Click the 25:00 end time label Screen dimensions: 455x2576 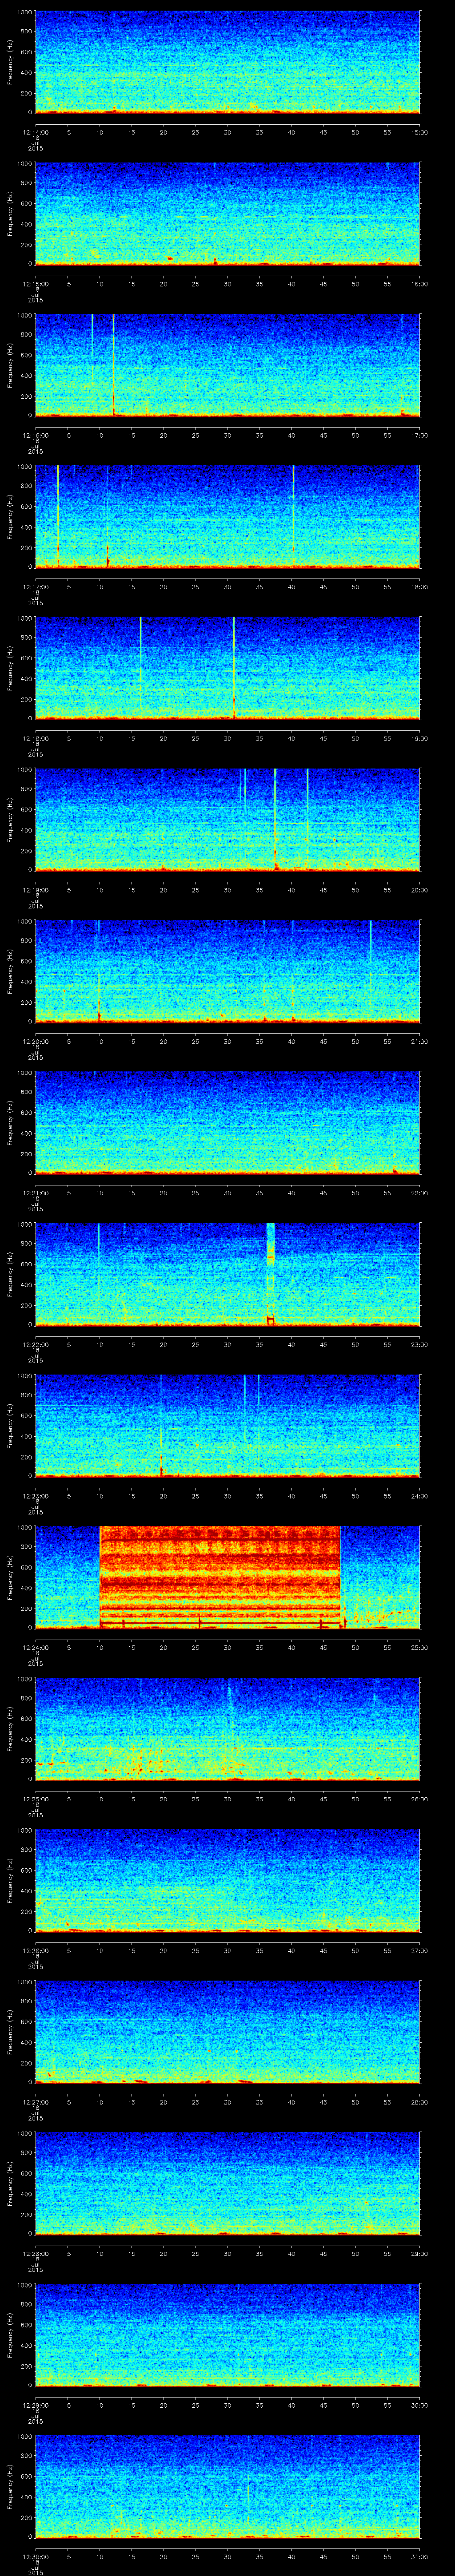tap(420, 1647)
